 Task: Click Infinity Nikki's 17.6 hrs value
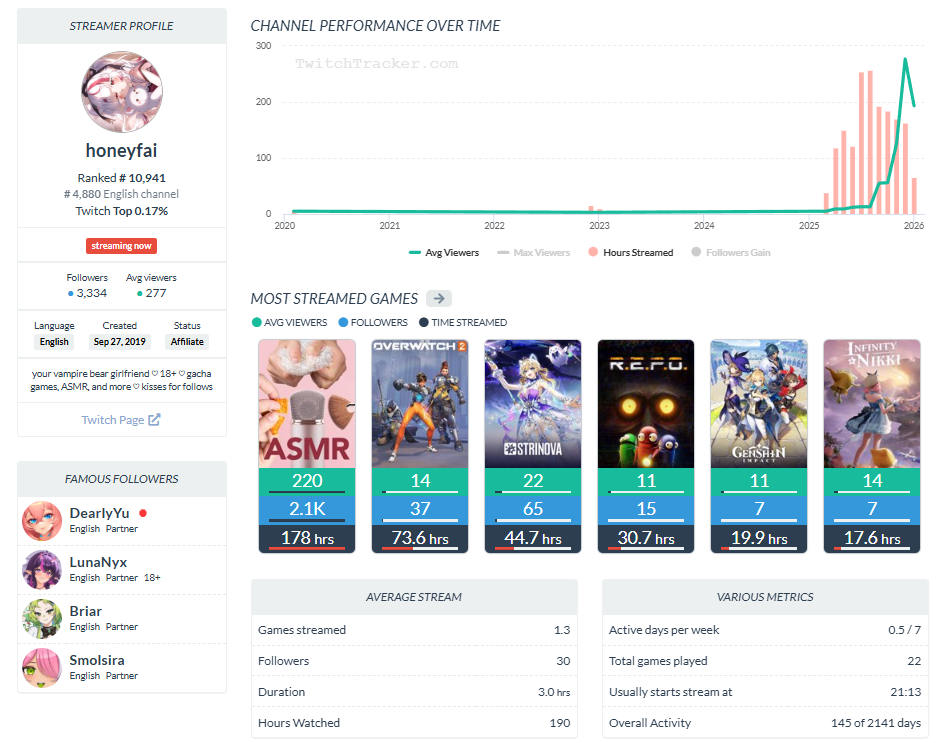[872, 538]
